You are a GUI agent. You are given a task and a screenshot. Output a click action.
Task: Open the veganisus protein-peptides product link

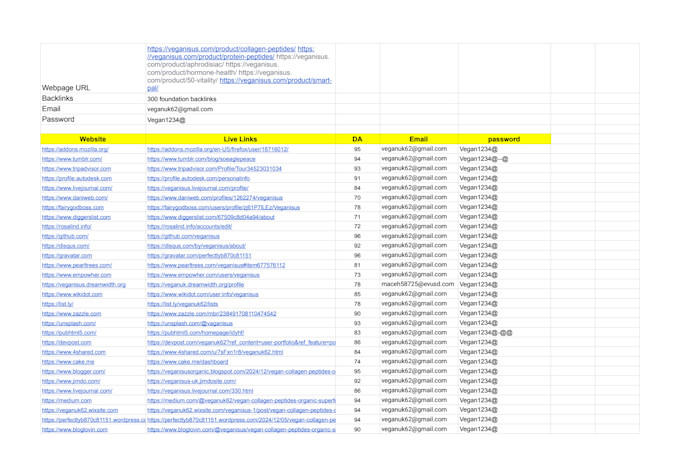coord(211,57)
